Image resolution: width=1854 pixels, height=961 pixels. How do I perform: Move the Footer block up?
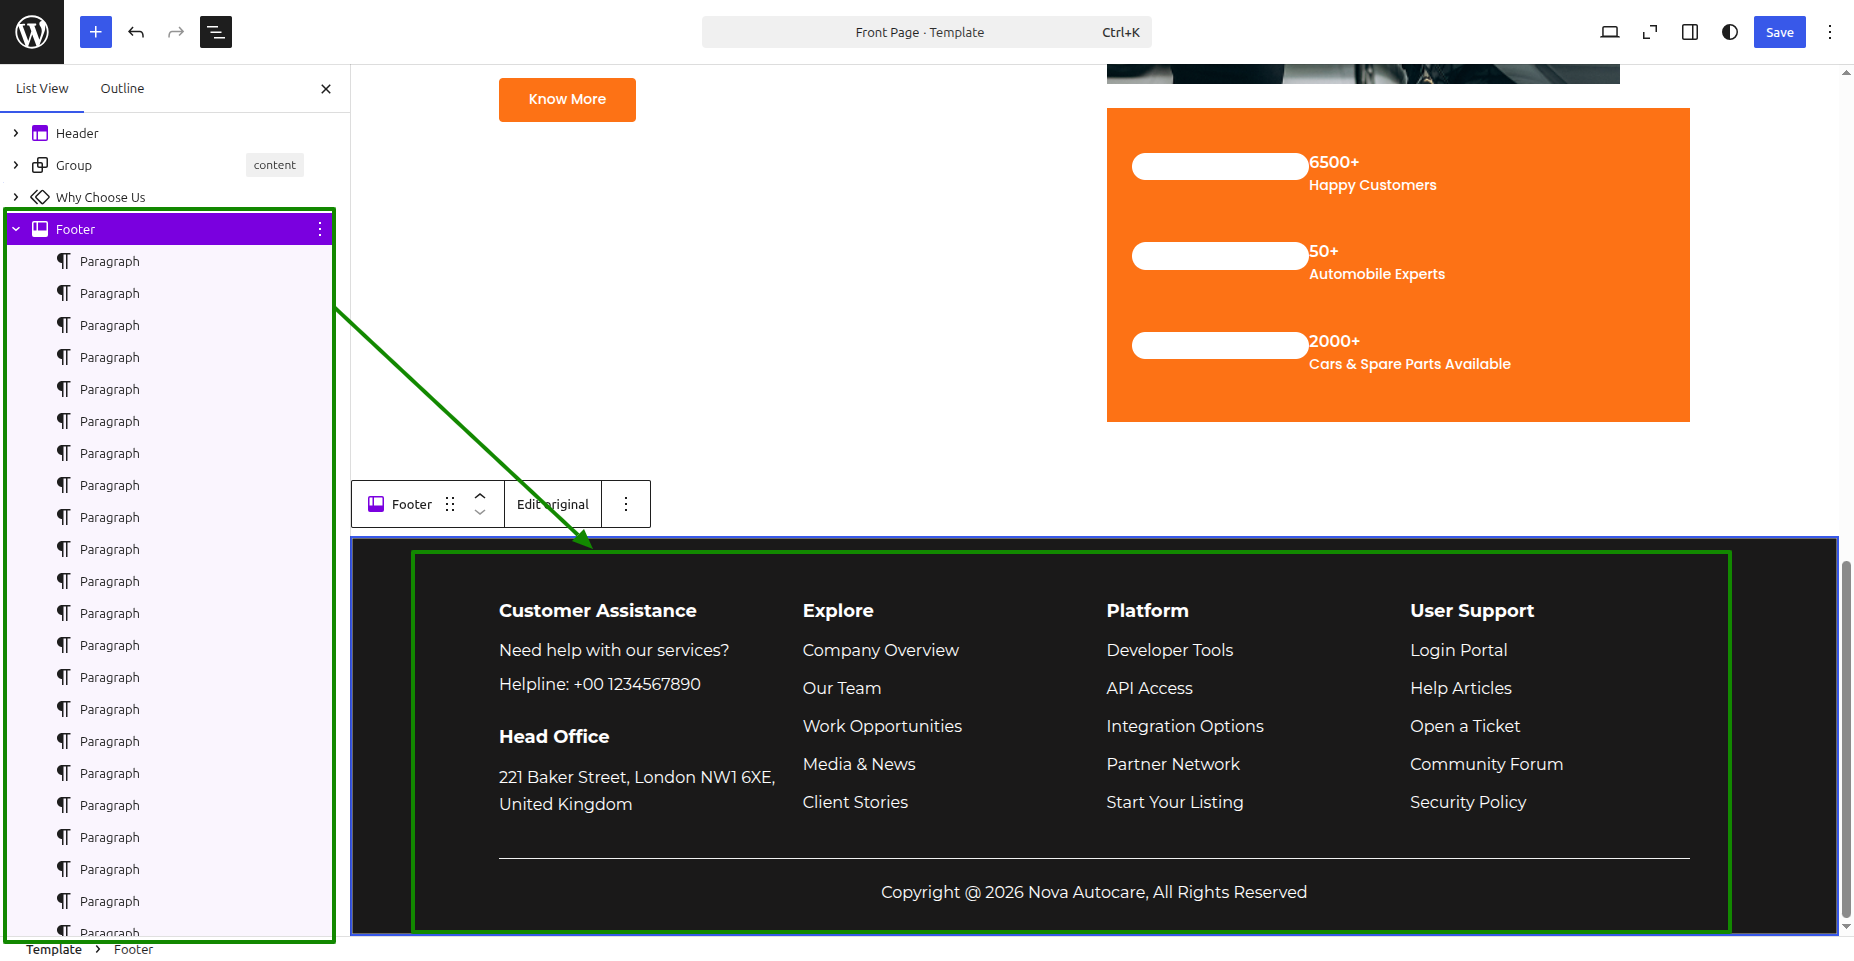pyautogui.click(x=480, y=495)
